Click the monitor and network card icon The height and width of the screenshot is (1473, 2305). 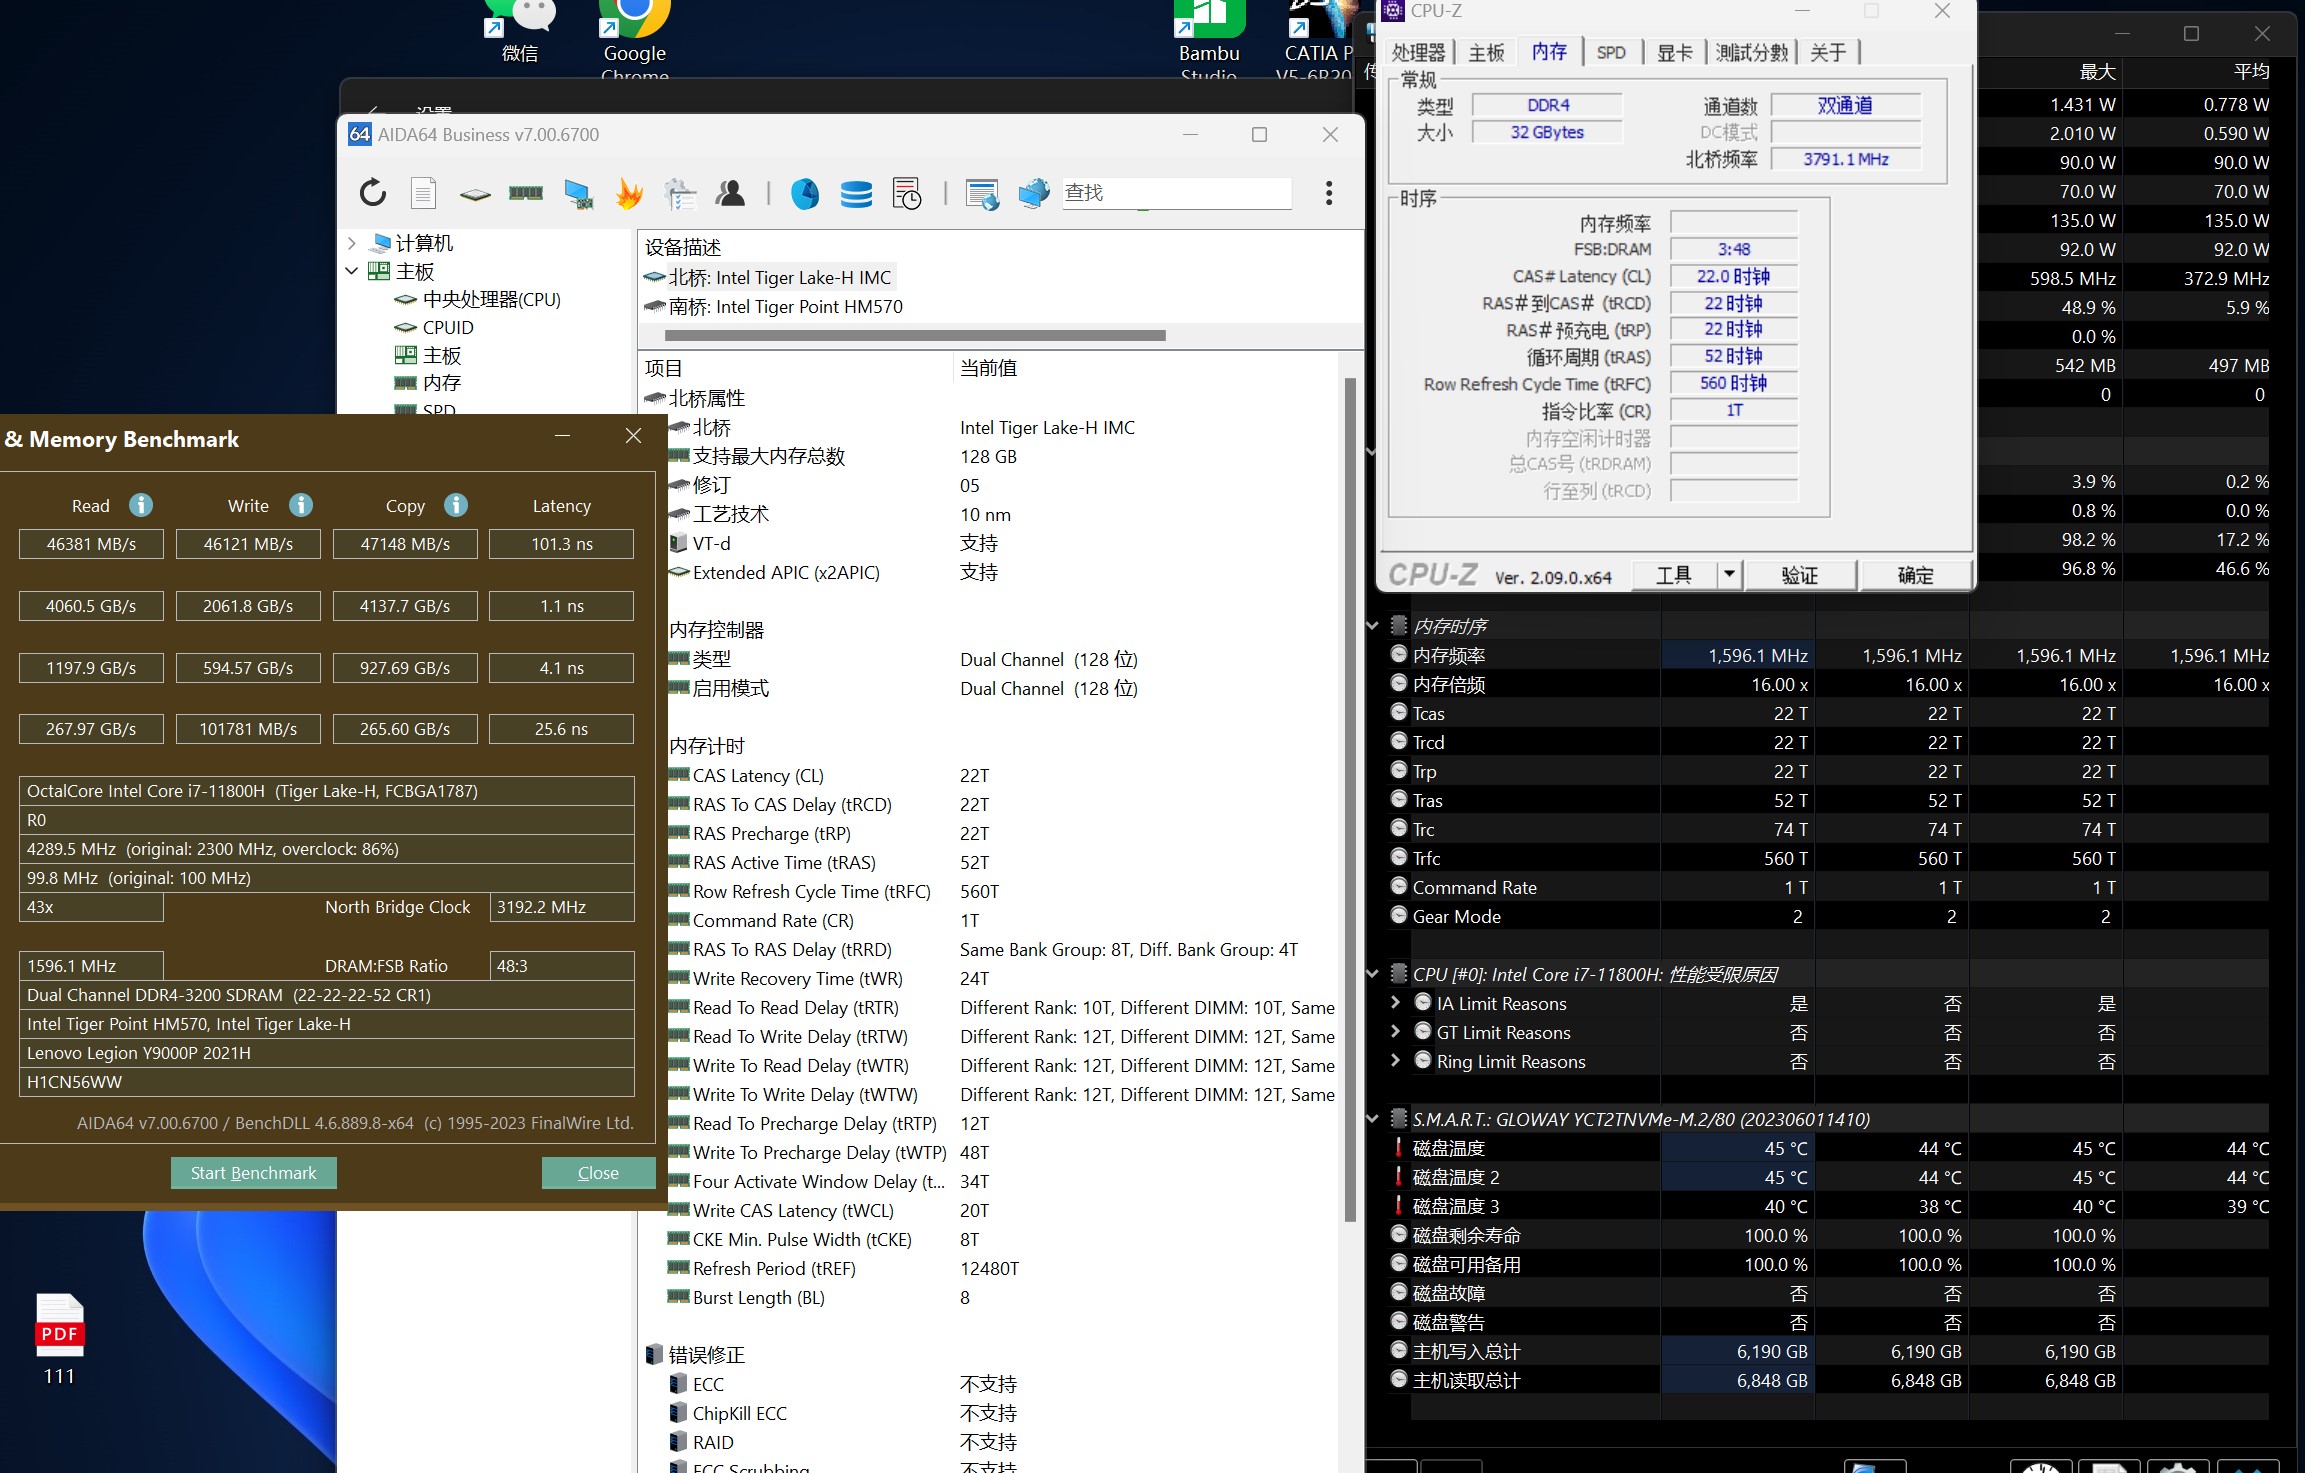pos(578,193)
